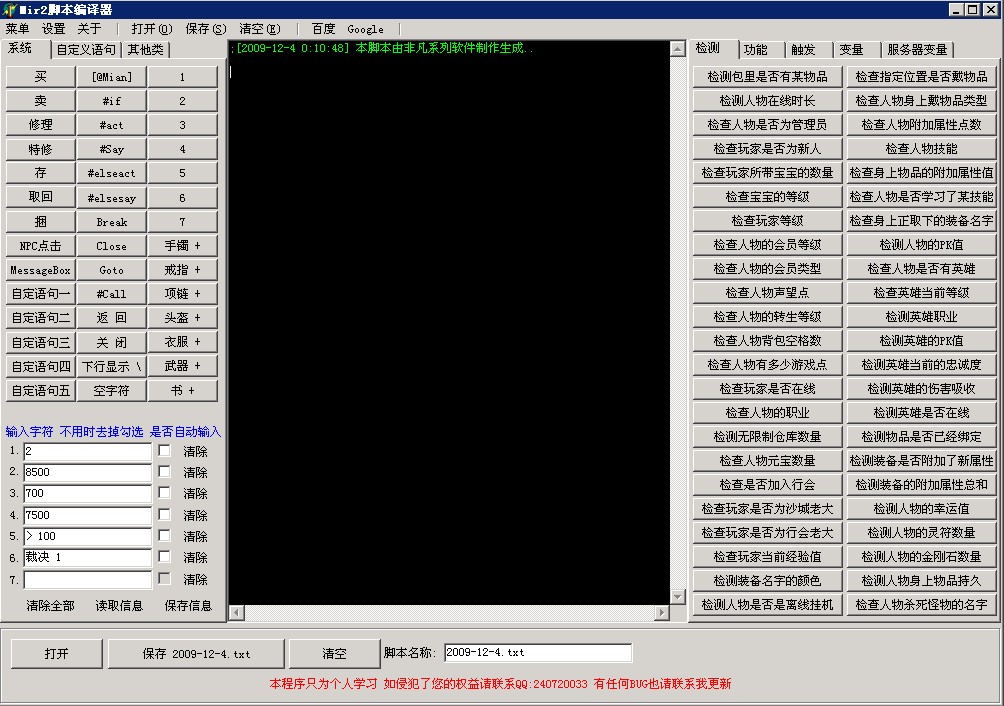The image size is (1004, 706).
Task: Insert the [@Mian] script label button
Action: pyautogui.click(x=111, y=77)
